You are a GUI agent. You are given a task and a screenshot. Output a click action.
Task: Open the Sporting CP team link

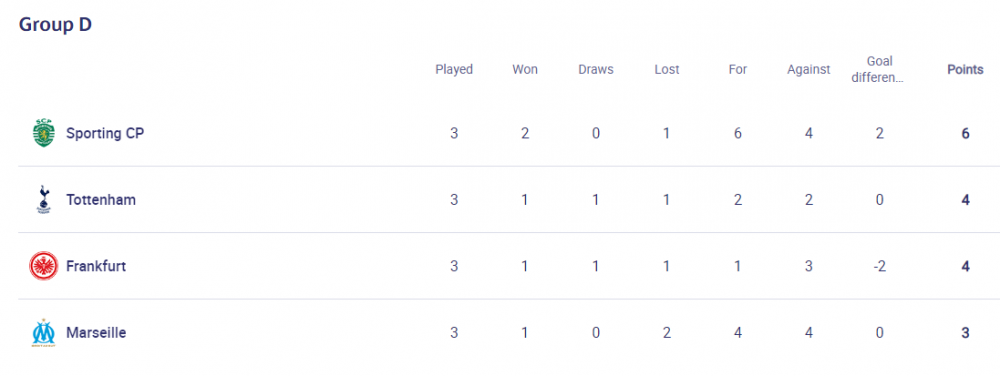tap(105, 134)
